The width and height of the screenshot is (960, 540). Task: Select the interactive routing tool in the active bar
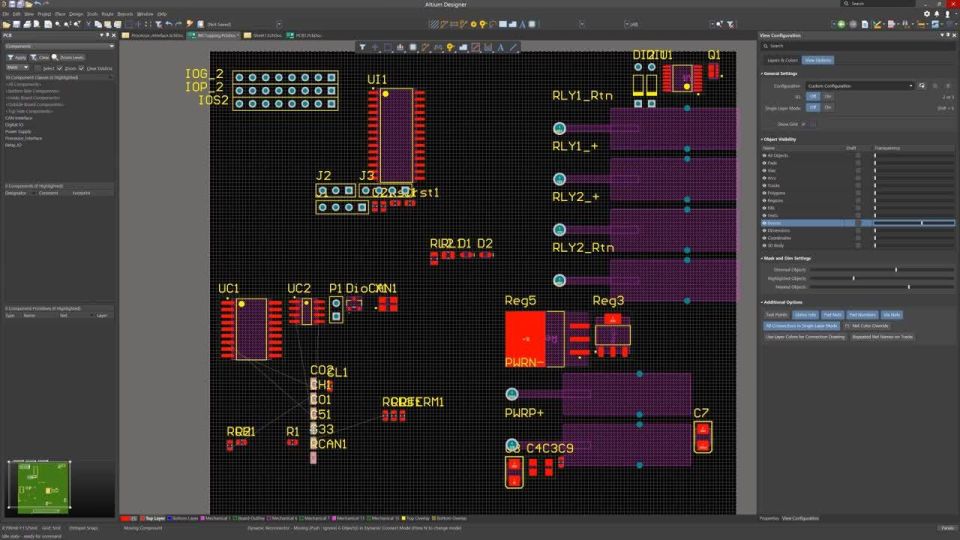426,47
